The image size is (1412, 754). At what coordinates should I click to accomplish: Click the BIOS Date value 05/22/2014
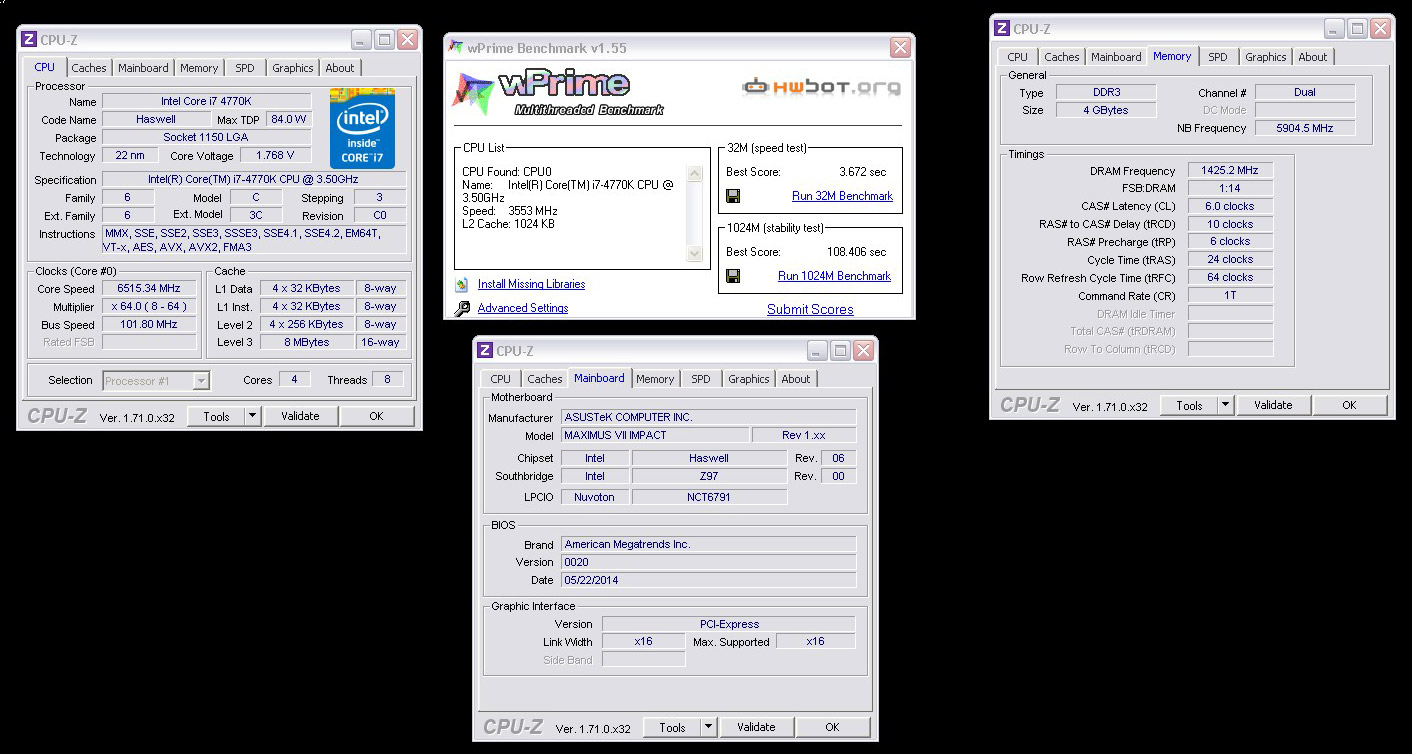coord(709,580)
